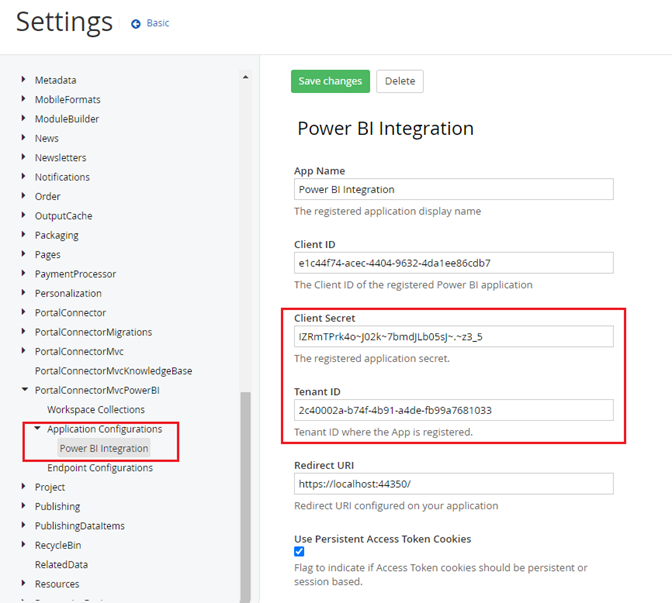The image size is (672, 603).
Task: Expand the PublishingDataItems node arrow
Action: point(24,525)
